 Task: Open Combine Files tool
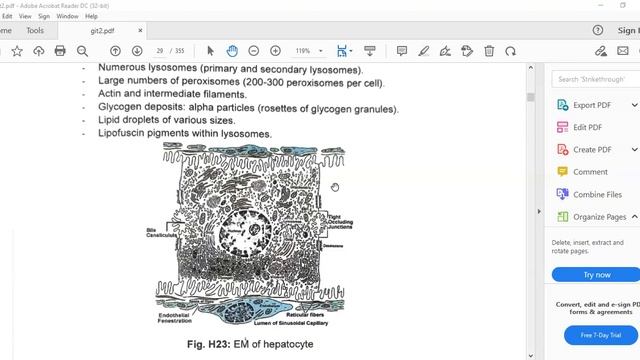tap(589, 194)
